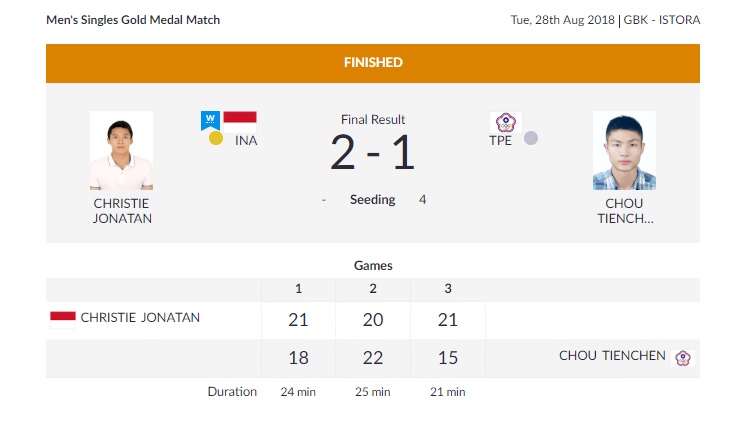Click Christie's game 2 score of 20
The height and width of the screenshot is (428, 731).
click(372, 320)
